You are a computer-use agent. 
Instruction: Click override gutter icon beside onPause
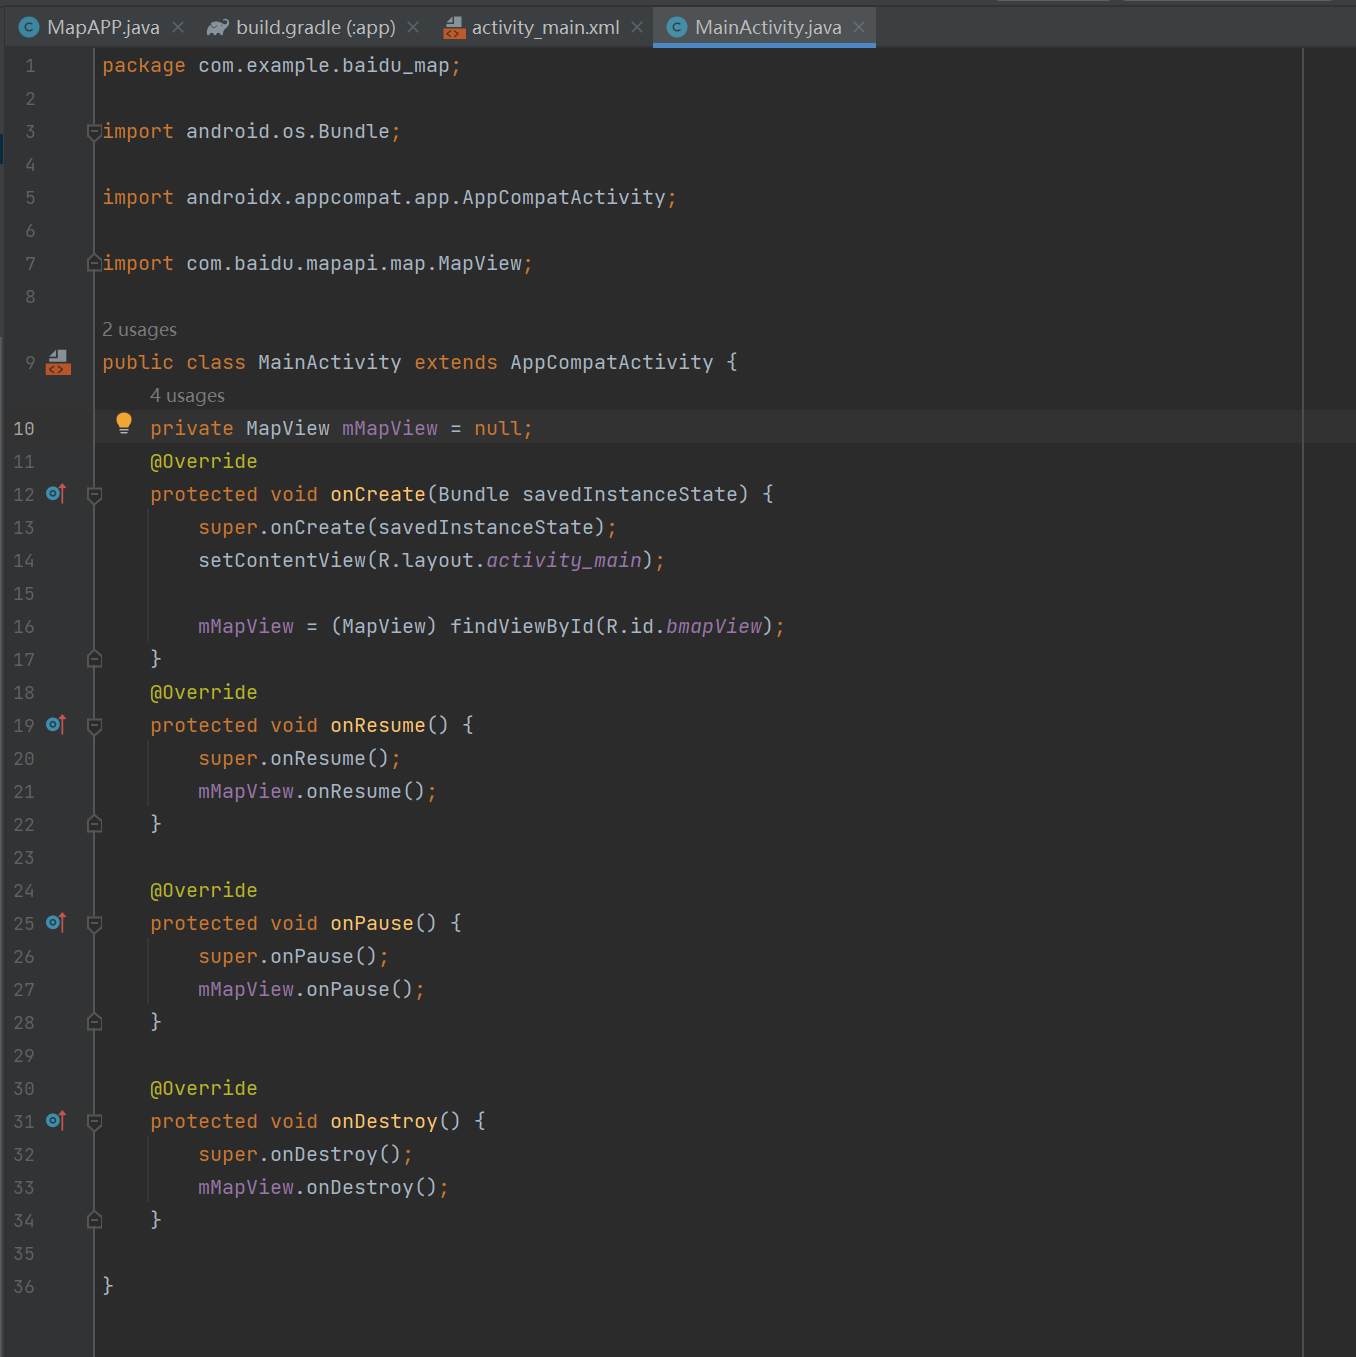[56, 922]
